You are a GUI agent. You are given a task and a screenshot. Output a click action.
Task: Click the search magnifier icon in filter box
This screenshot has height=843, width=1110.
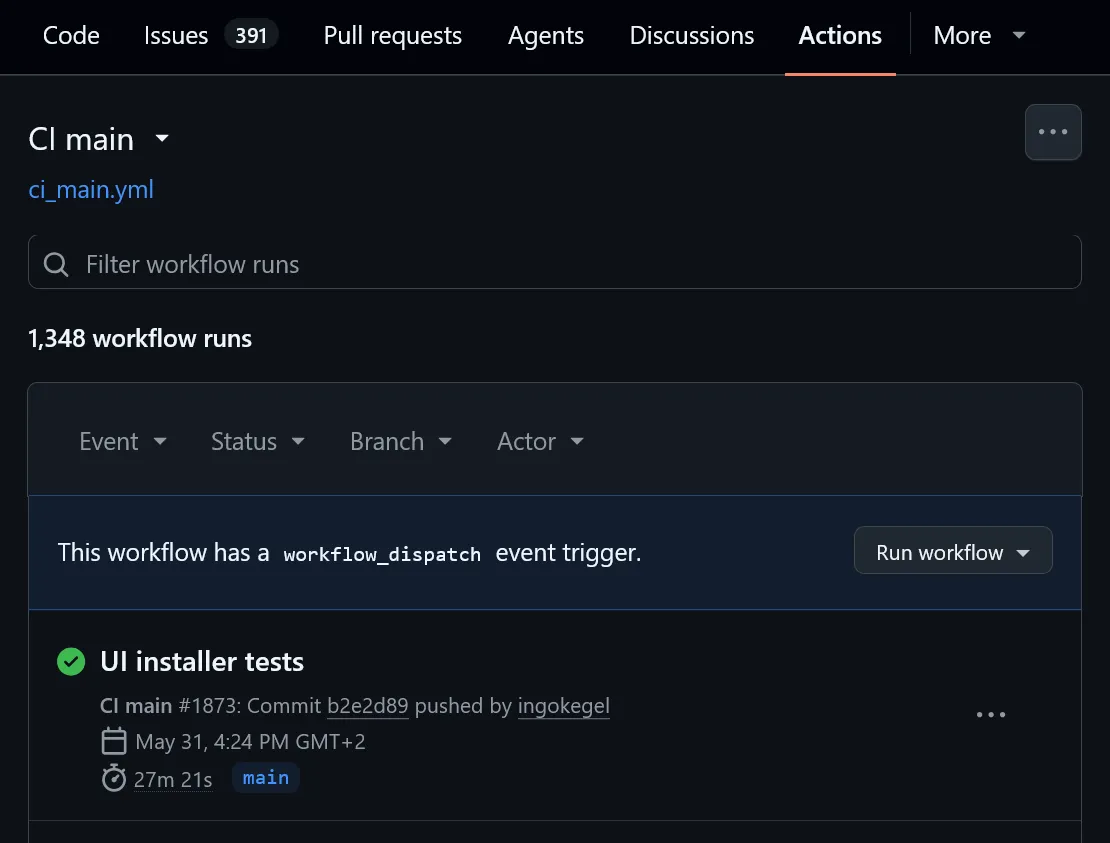coord(56,265)
